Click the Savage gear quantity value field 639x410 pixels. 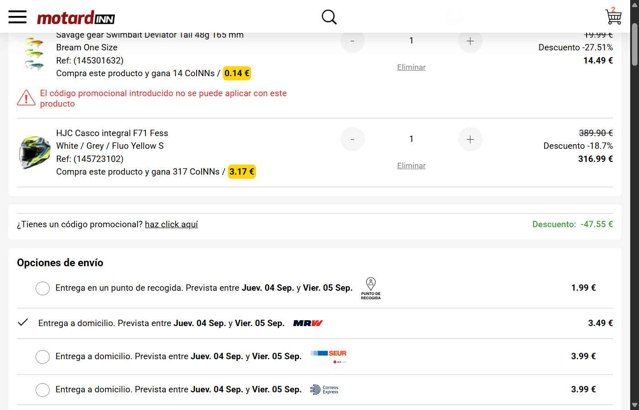click(x=411, y=41)
